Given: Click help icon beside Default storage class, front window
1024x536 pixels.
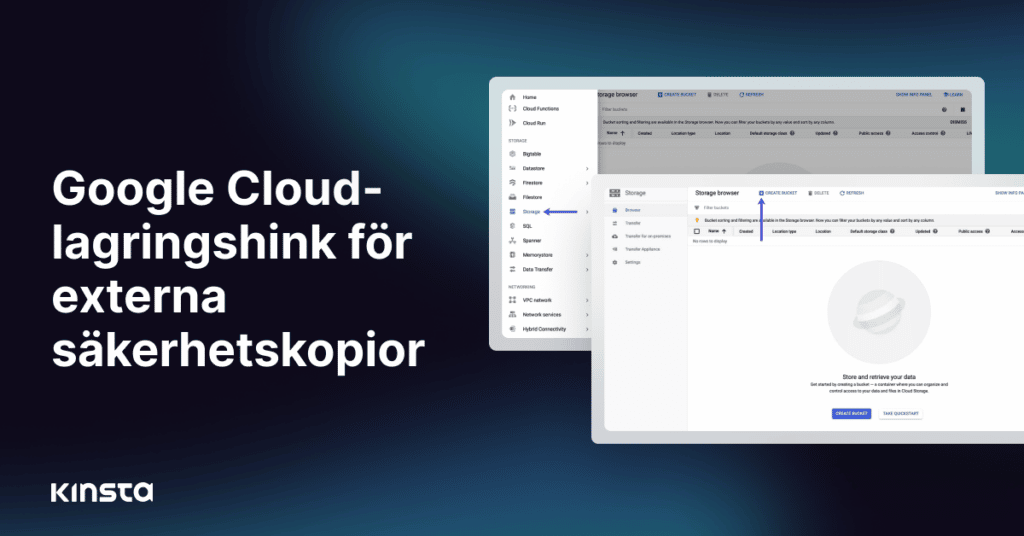Looking at the screenshot, I should [x=892, y=231].
